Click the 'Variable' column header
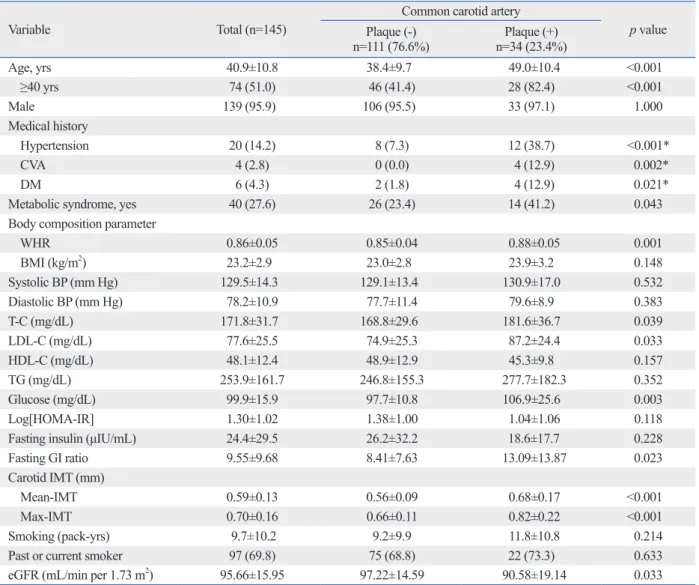This screenshot has height=585, width=699. pyautogui.click(x=29, y=30)
